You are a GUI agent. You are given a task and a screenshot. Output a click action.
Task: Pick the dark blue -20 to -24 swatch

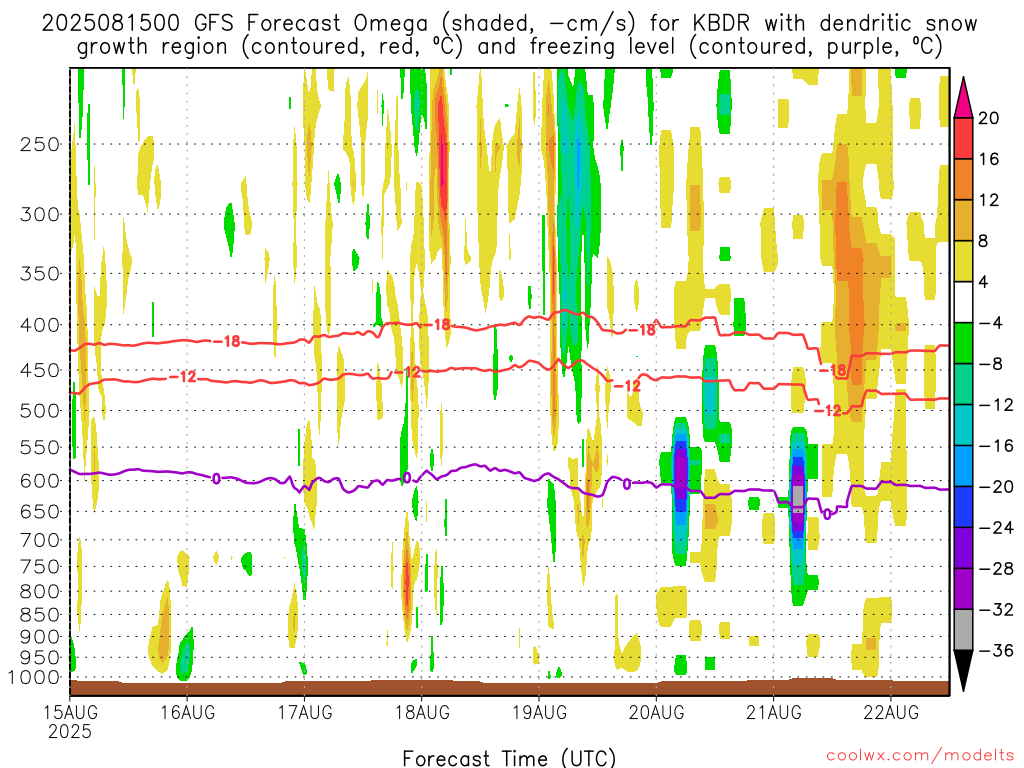click(x=963, y=507)
